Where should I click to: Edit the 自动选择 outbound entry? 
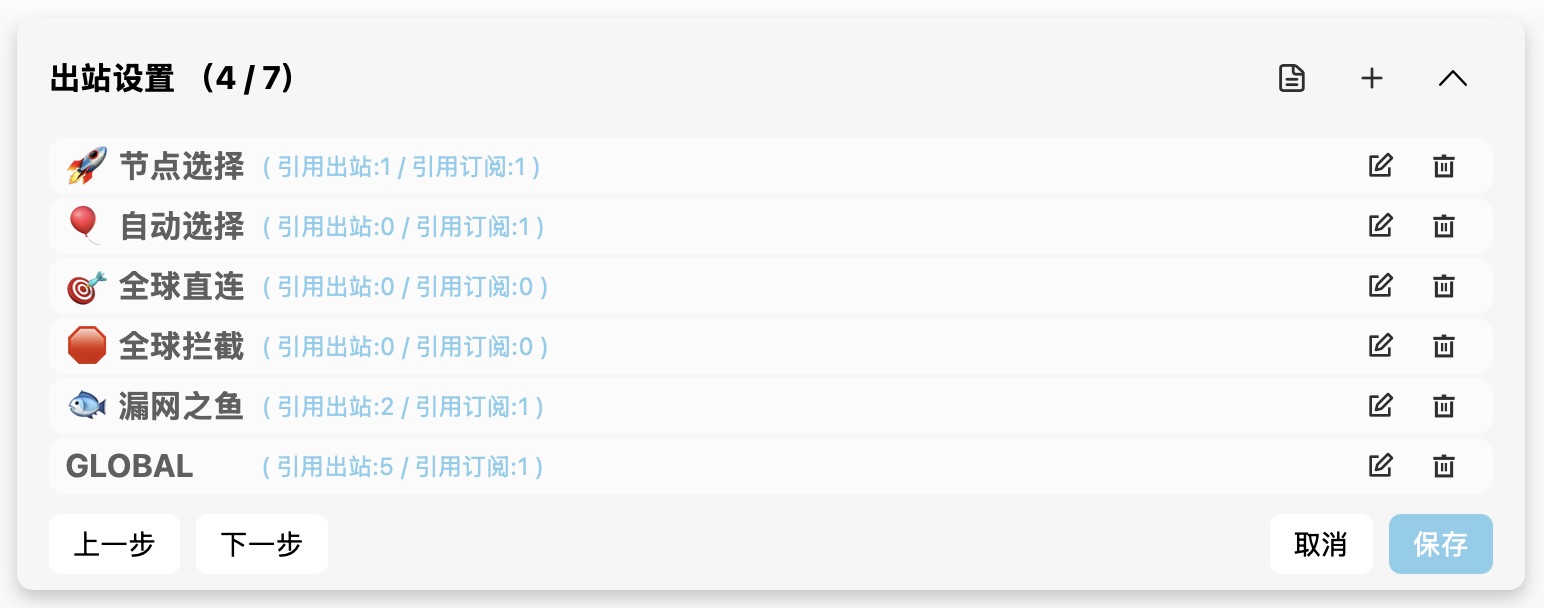pyautogui.click(x=1380, y=226)
